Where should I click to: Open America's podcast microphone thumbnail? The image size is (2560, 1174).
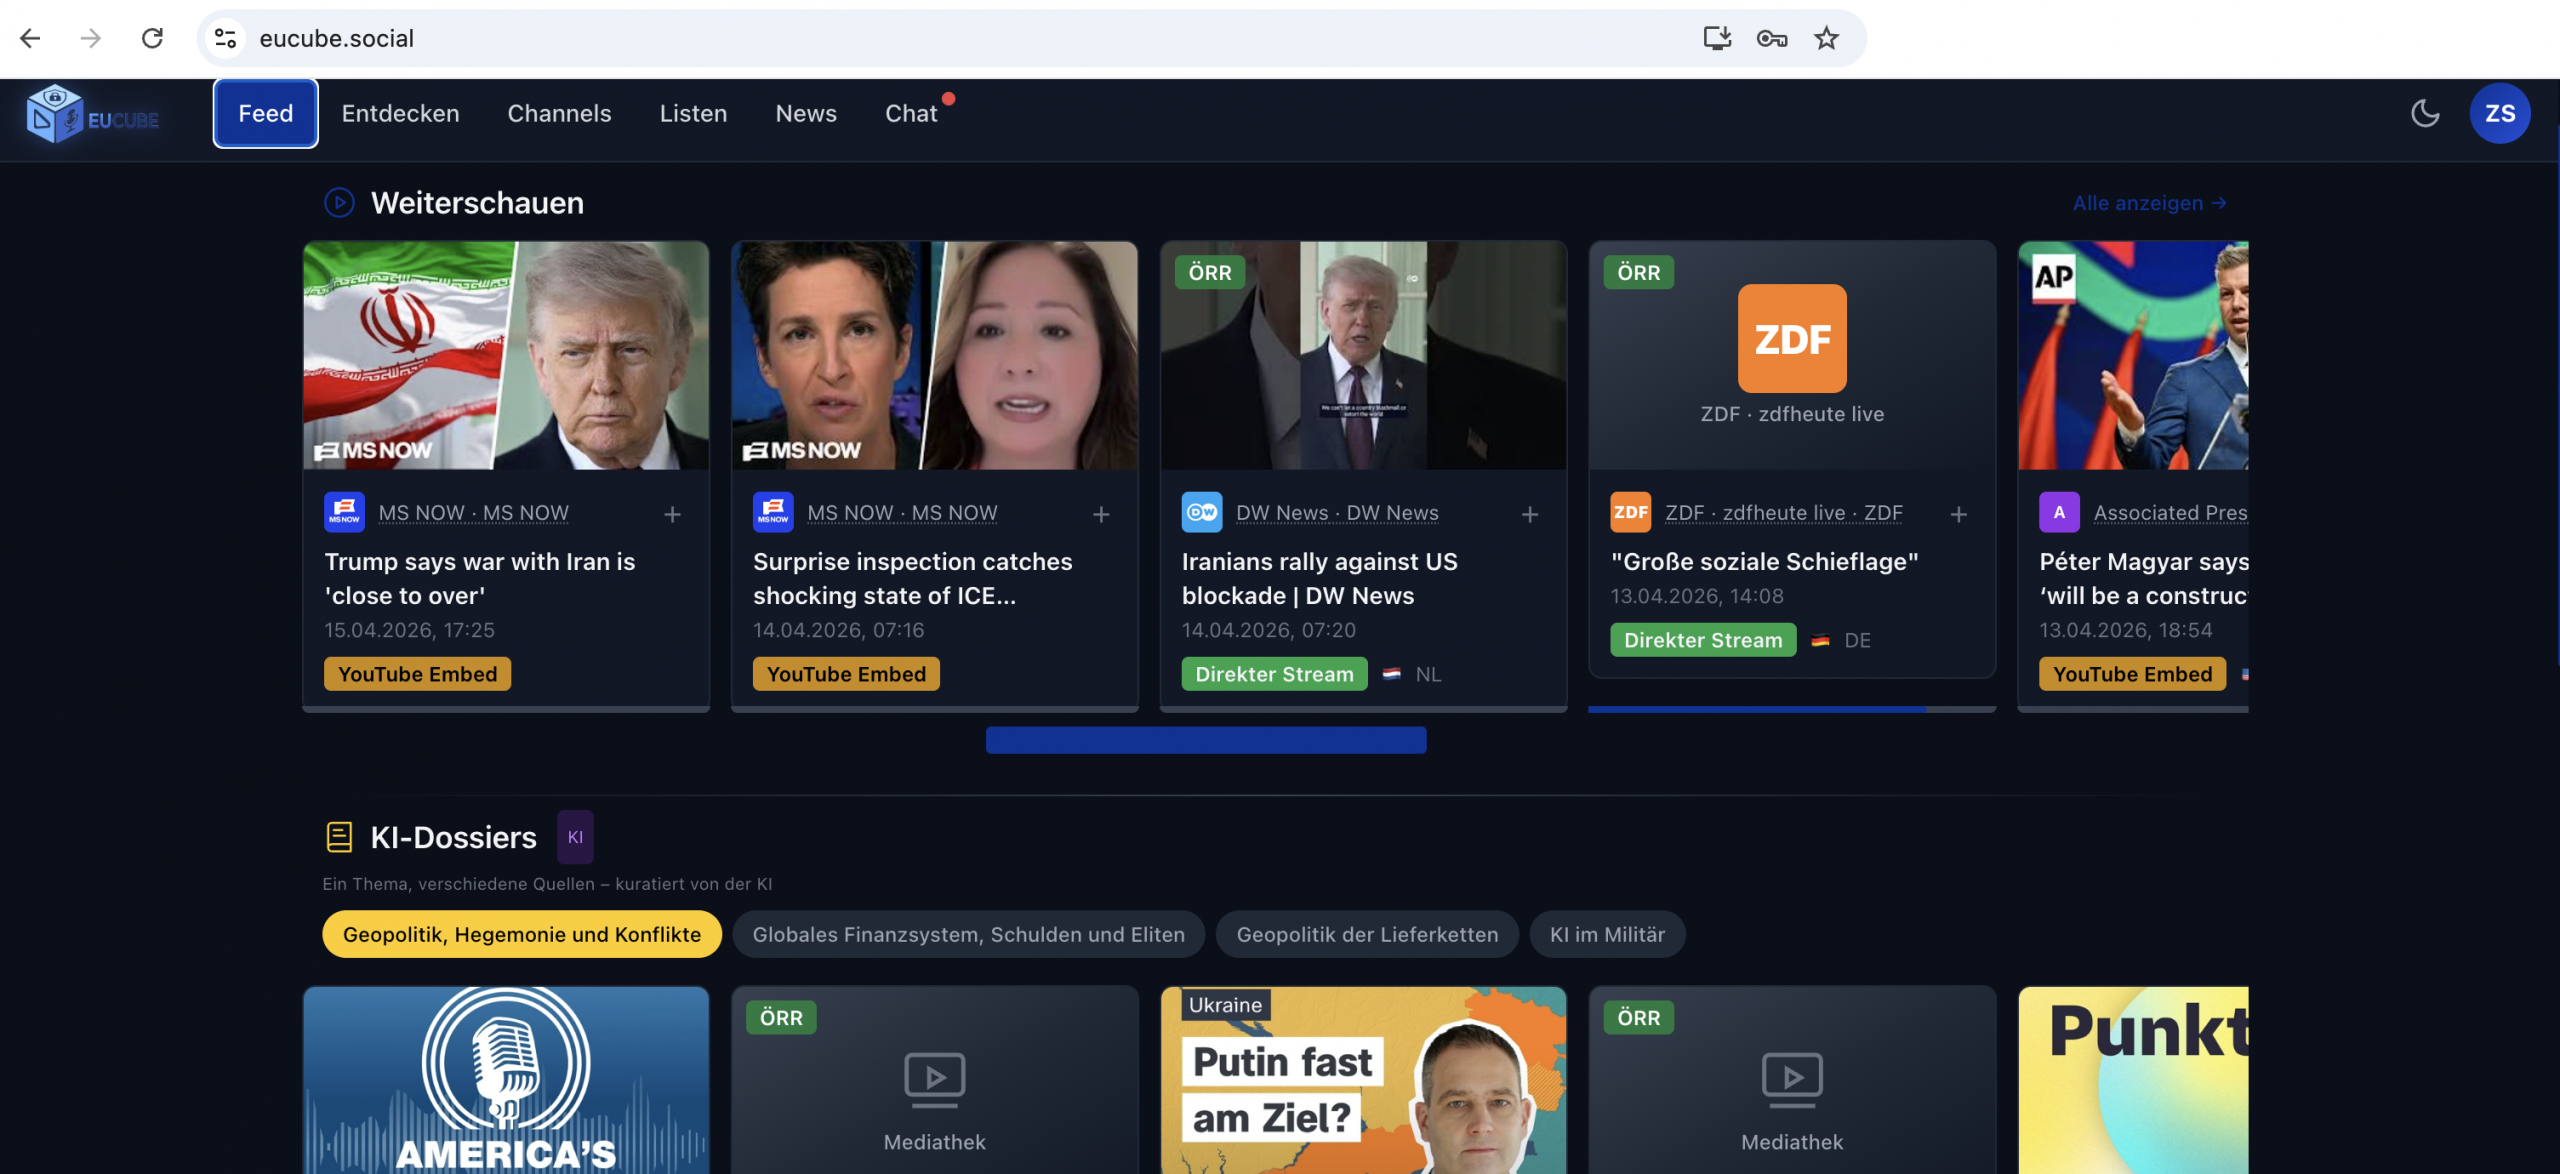click(x=506, y=1080)
